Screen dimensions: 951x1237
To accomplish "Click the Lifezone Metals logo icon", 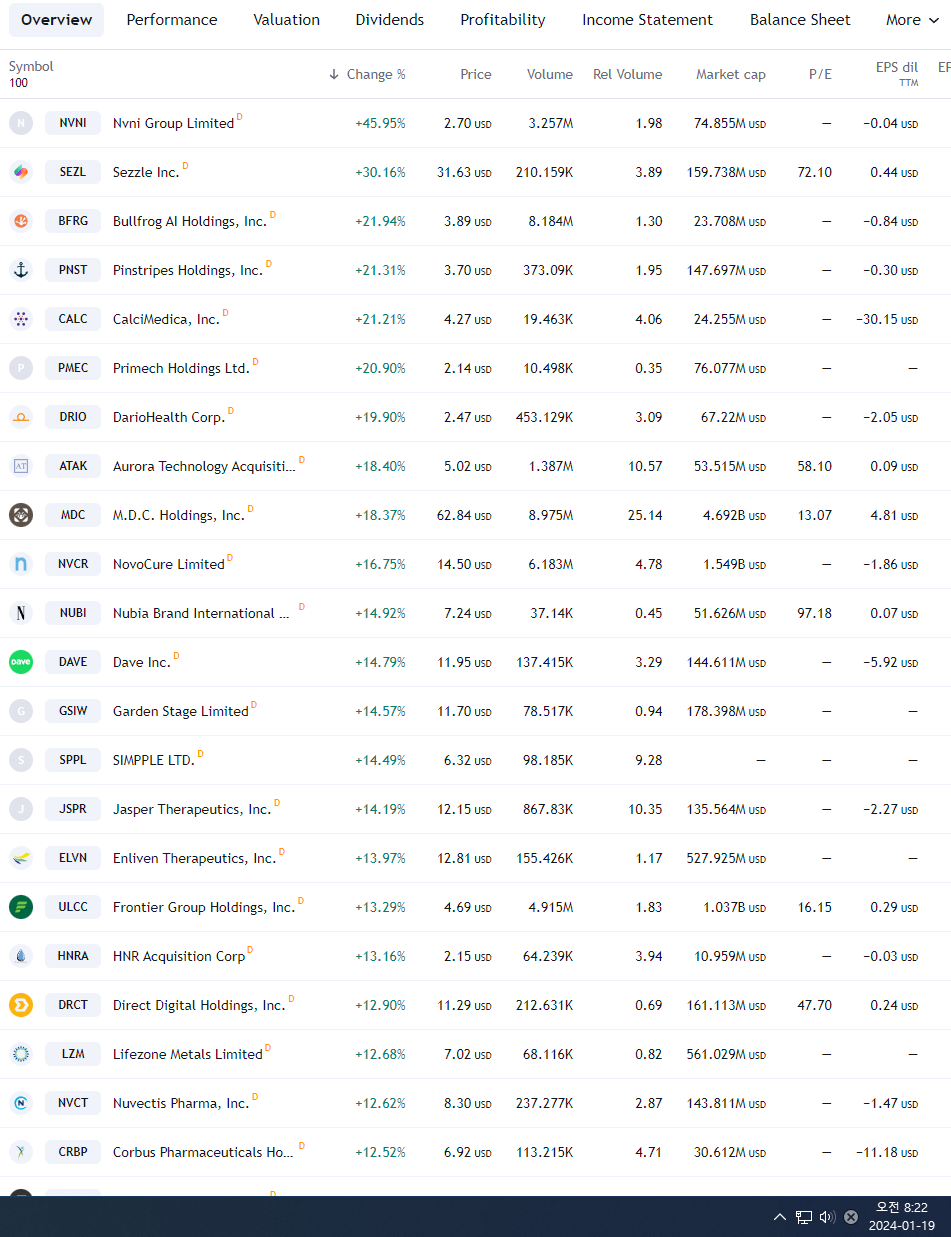I will click(21, 1054).
